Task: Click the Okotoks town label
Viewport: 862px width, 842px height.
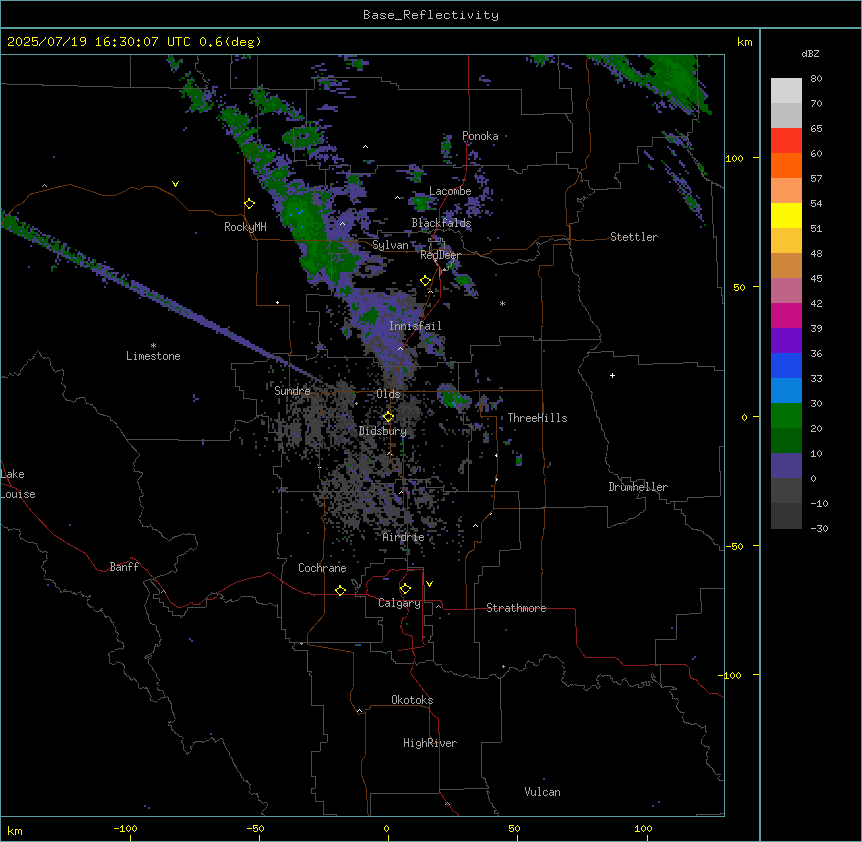Action: [x=412, y=700]
